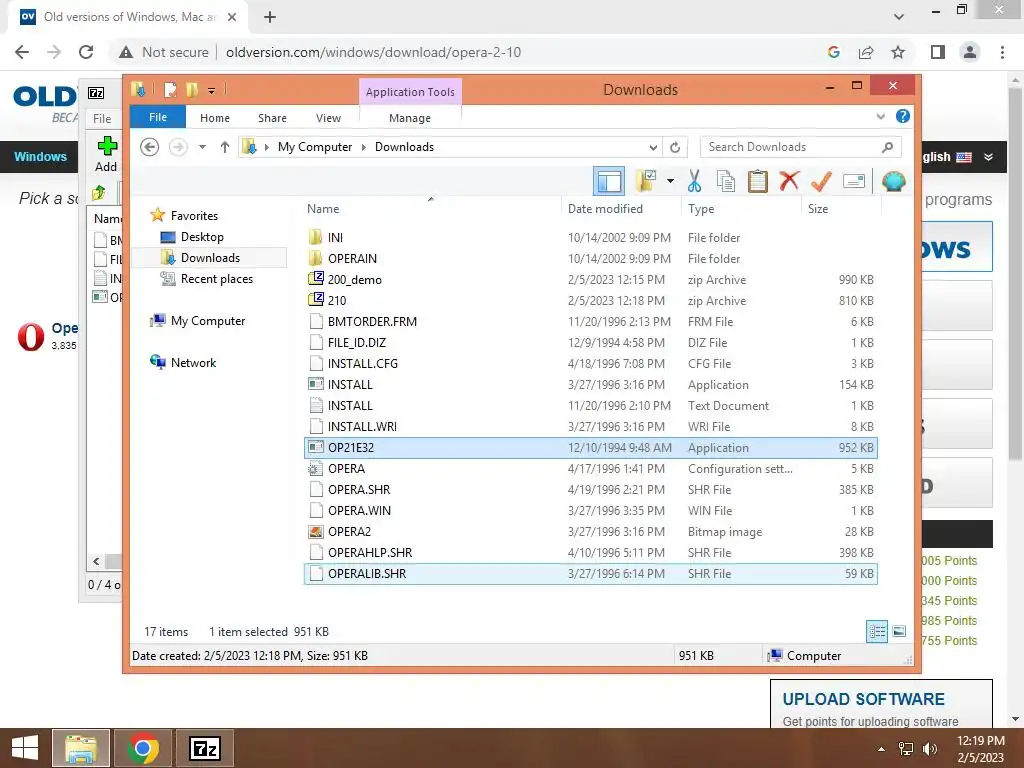The height and width of the screenshot is (768, 1024).
Task: Select Favorites in the navigation pane
Action: pyautogui.click(x=194, y=216)
